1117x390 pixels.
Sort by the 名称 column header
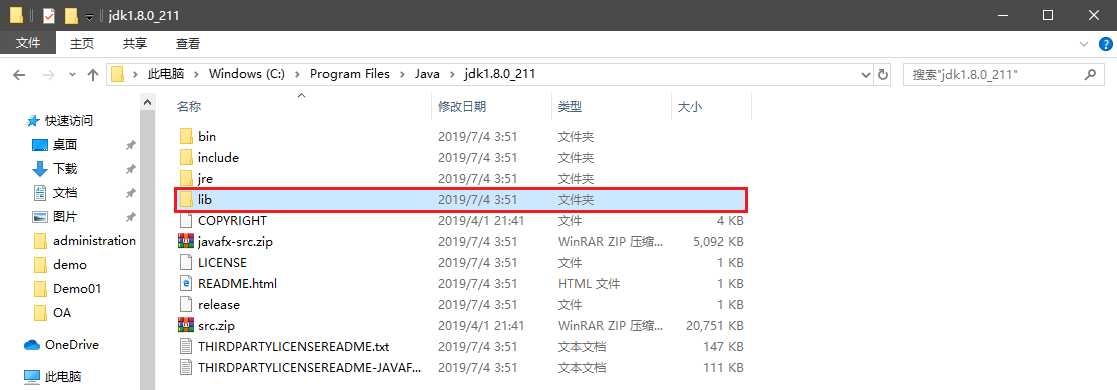tap(189, 106)
